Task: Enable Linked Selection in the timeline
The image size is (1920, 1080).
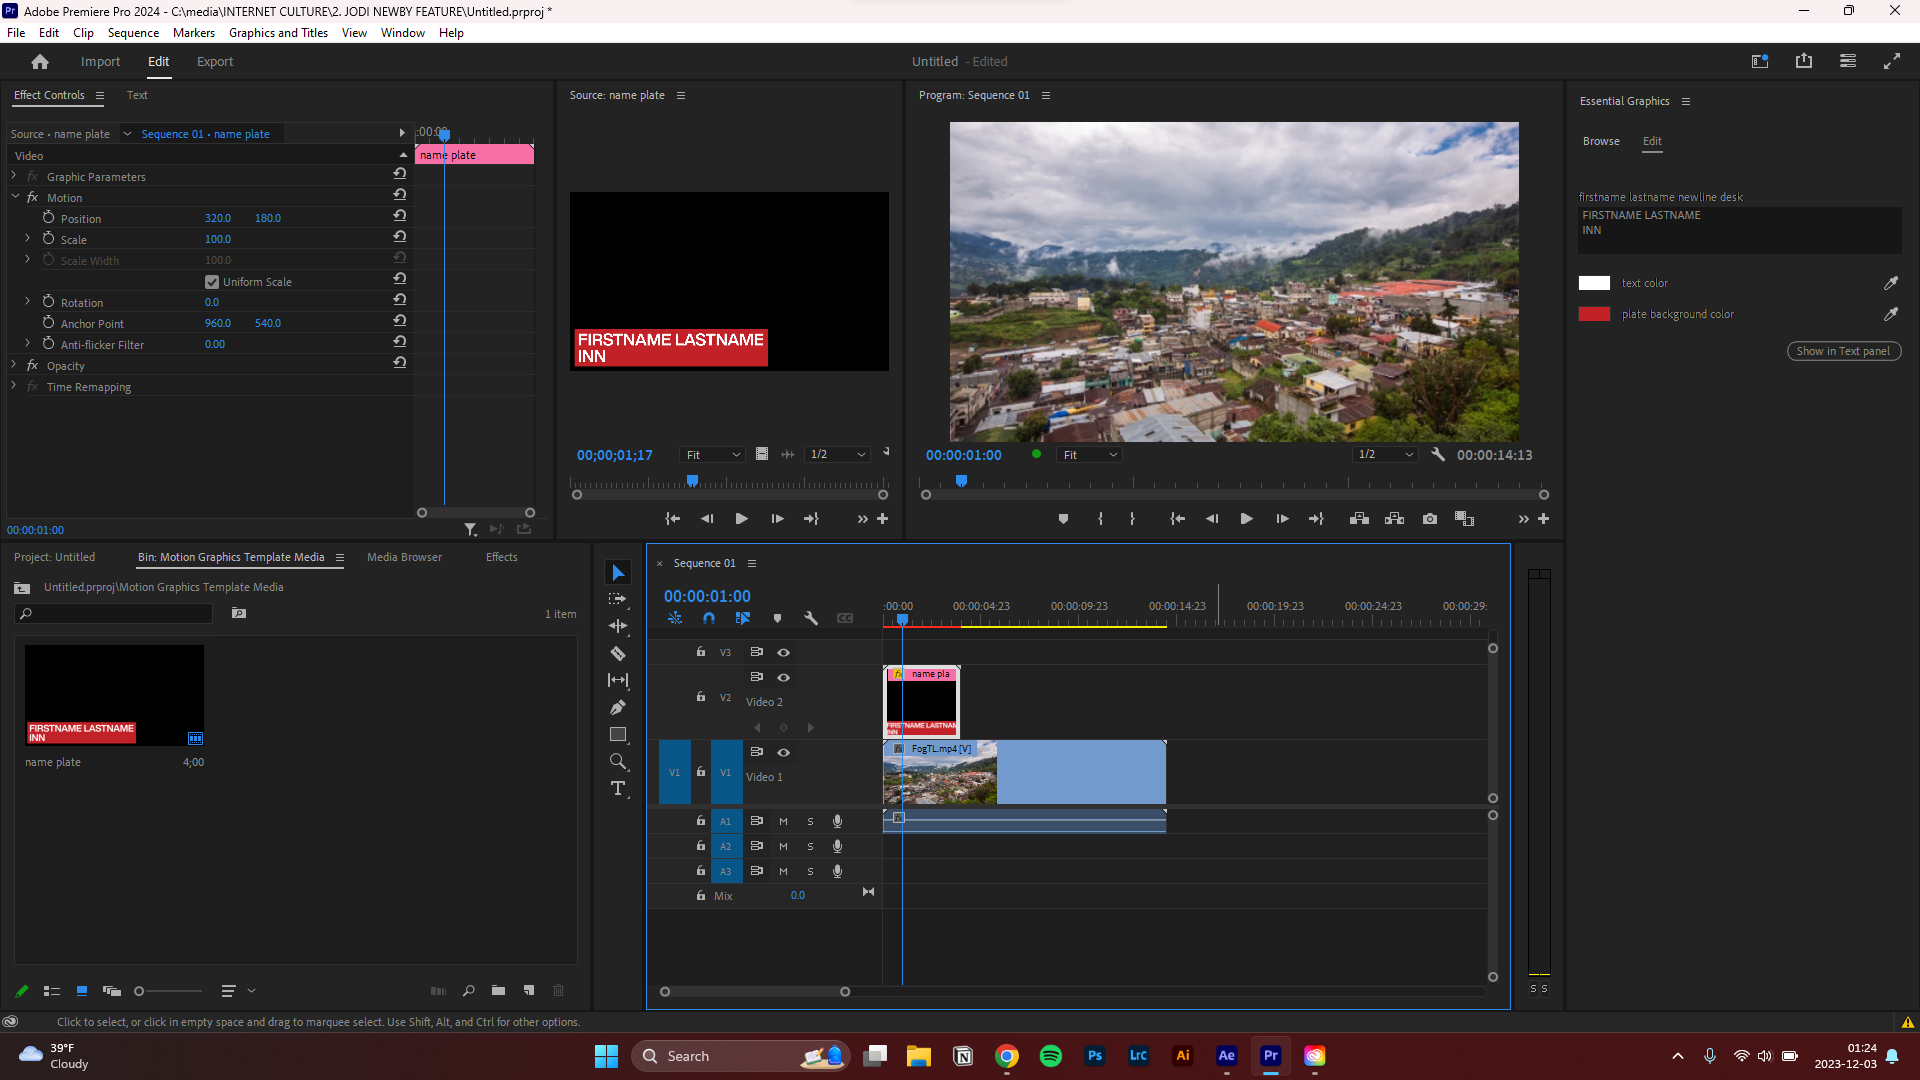Action: pyautogui.click(x=743, y=618)
